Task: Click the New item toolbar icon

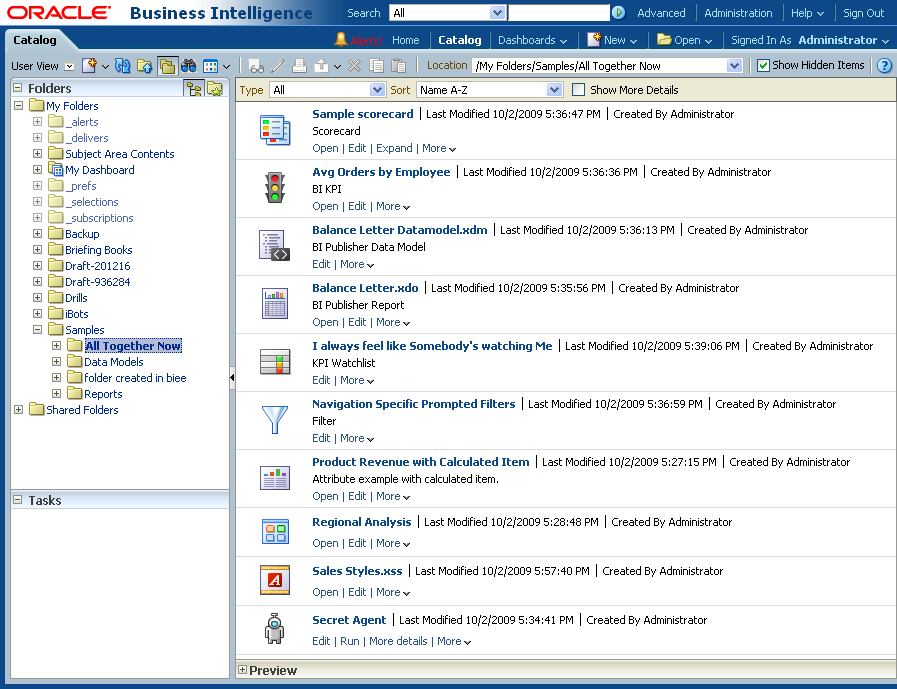Action: tap(89, 66)
